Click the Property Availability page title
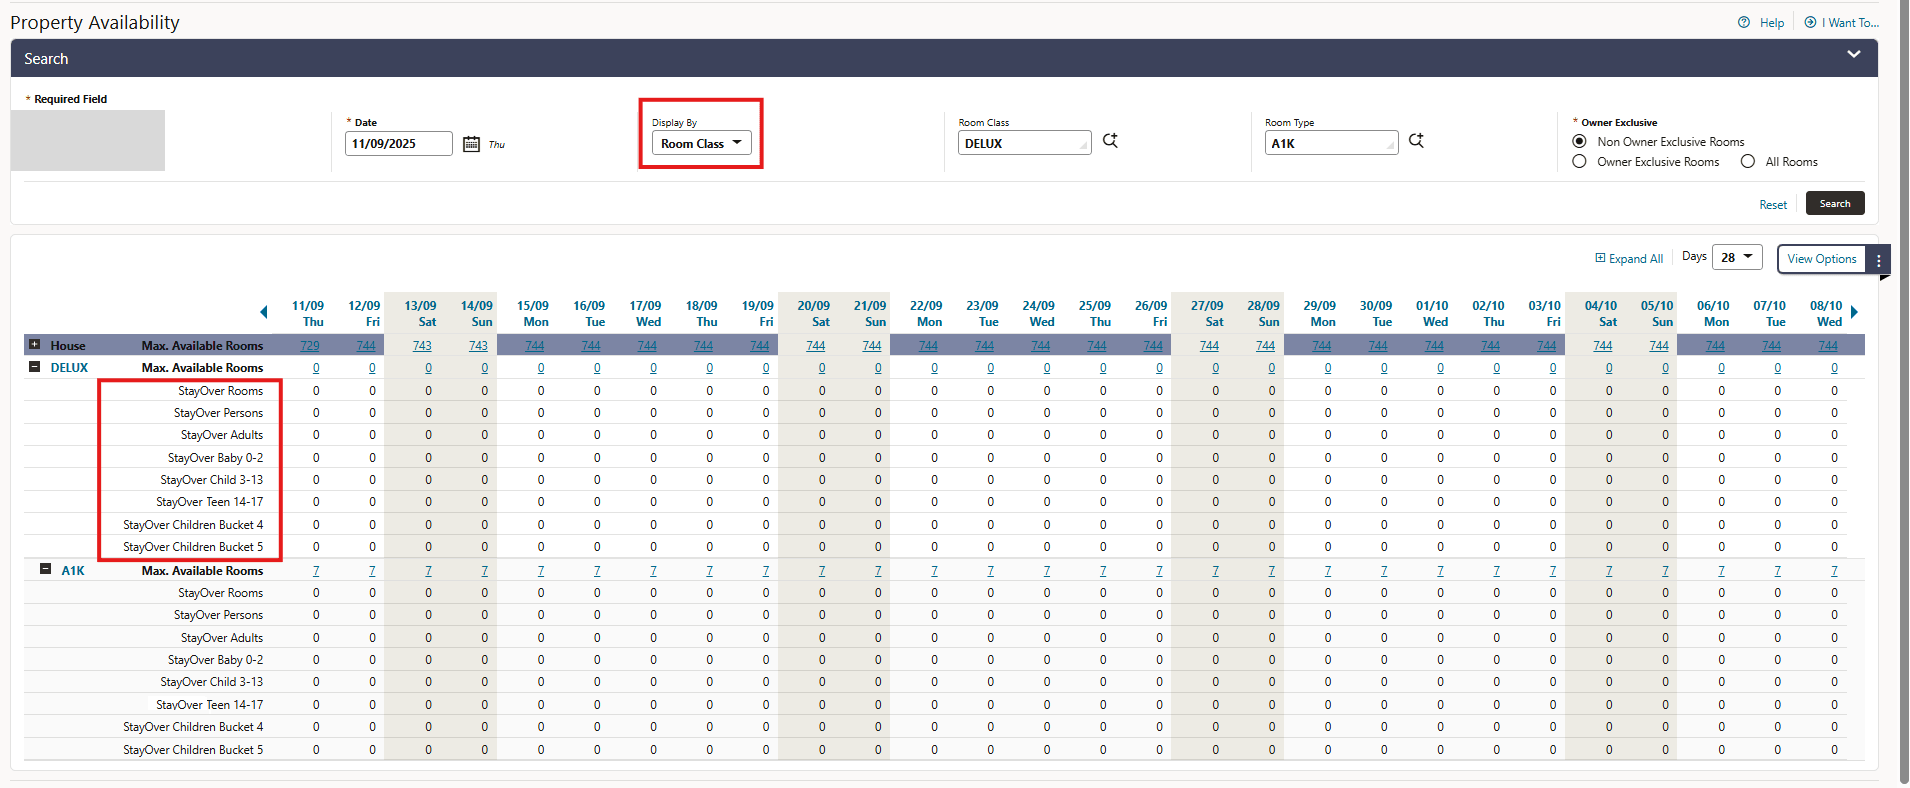The image size is (1910, 788). click(95, 22)
